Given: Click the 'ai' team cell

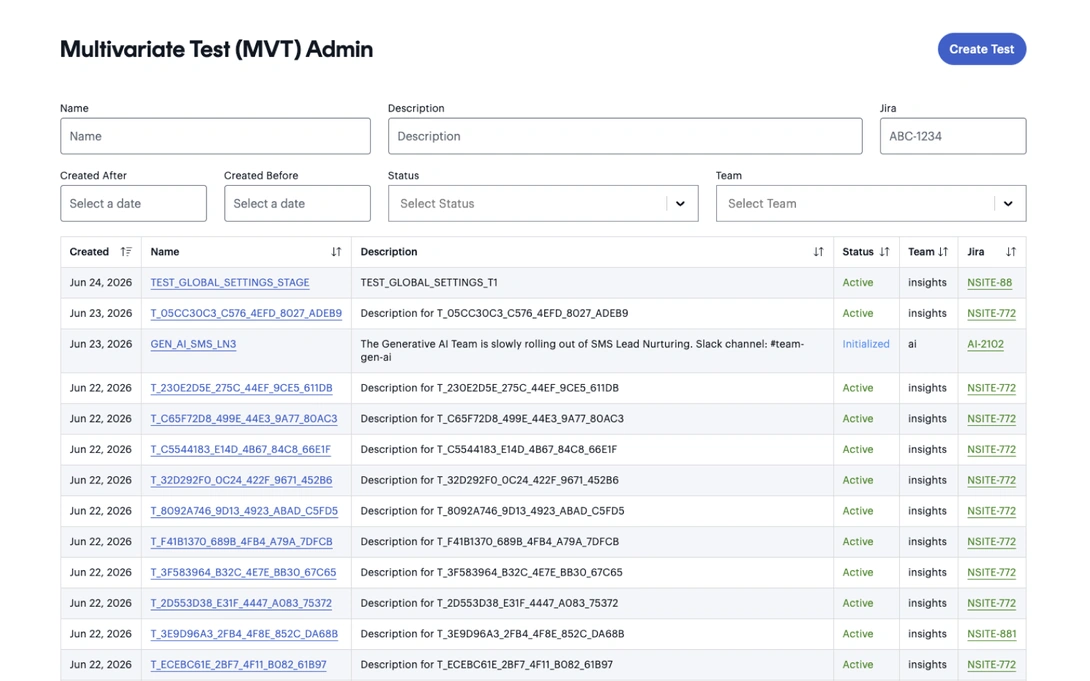Looking at the screenshot, I should click(912, 344).
